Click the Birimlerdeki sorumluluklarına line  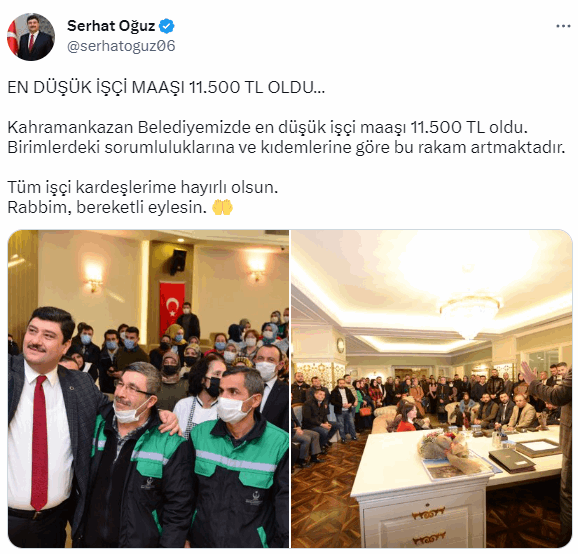pos(286,147)
